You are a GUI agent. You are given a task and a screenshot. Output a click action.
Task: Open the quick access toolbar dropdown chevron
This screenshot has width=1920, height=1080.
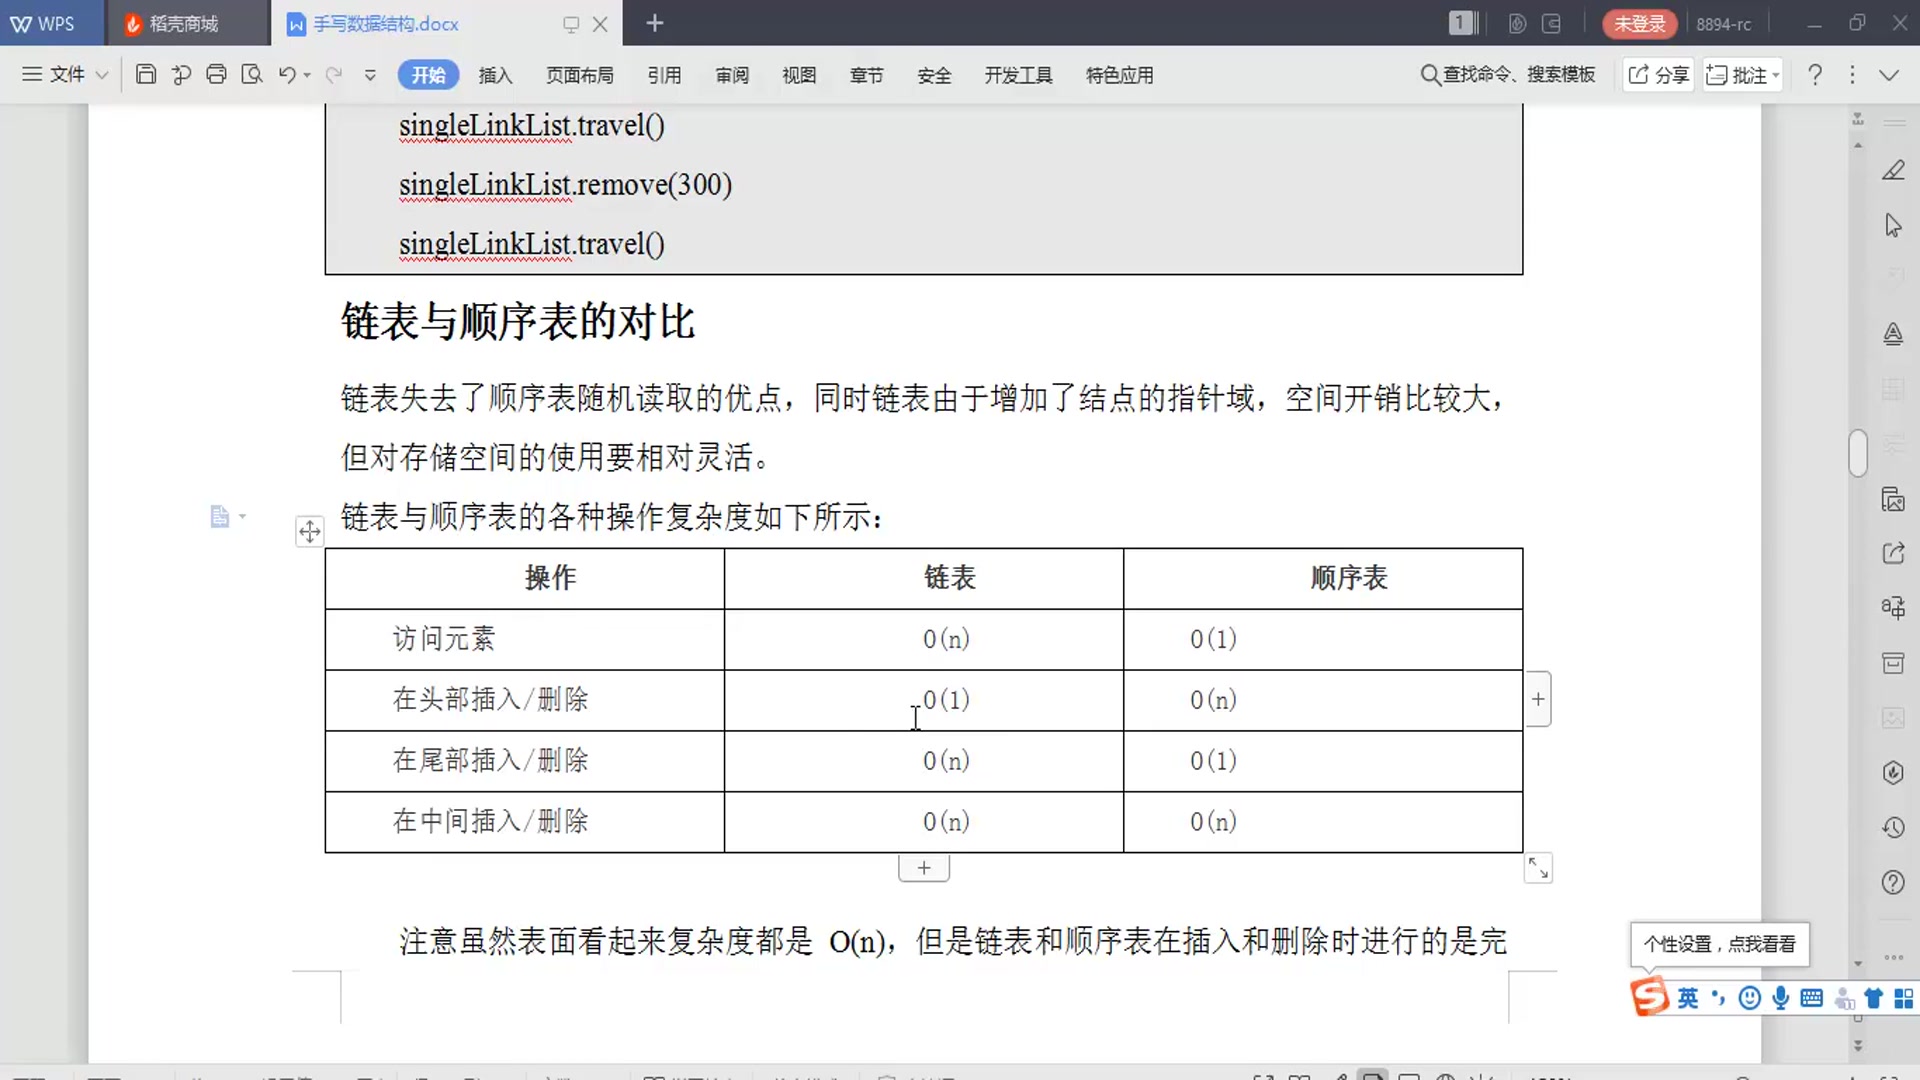coord(369,75)
